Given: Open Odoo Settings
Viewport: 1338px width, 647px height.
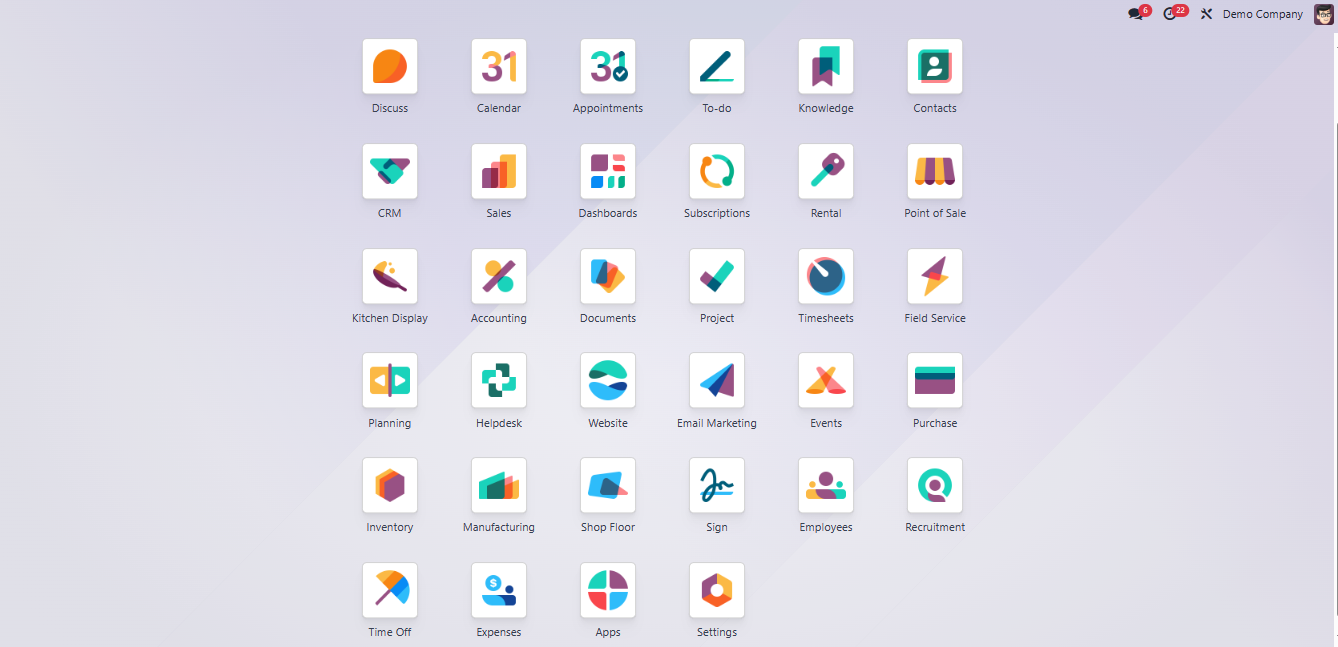Looking at the screenshot, I should (x=716, y=590).
